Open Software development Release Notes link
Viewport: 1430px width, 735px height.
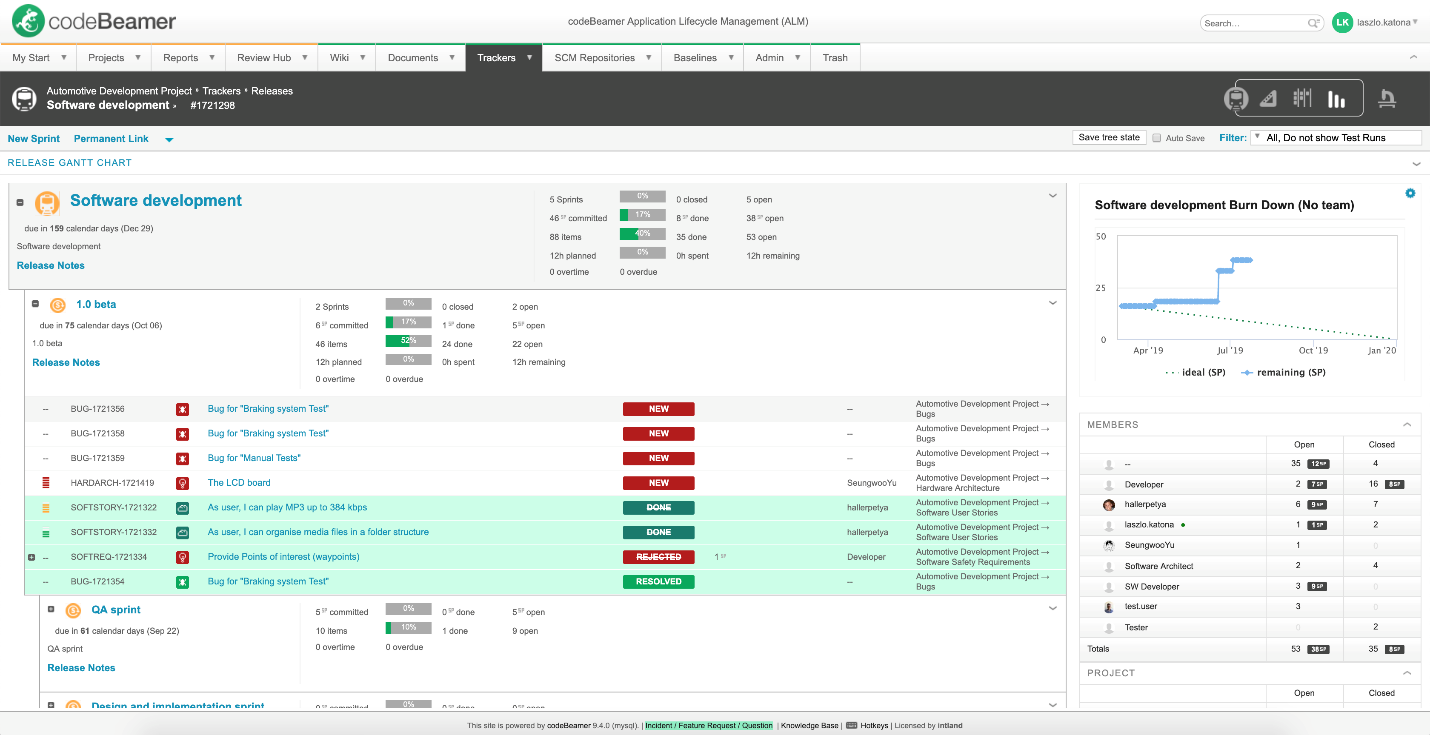pyautogui.click(x=51, y=266)
